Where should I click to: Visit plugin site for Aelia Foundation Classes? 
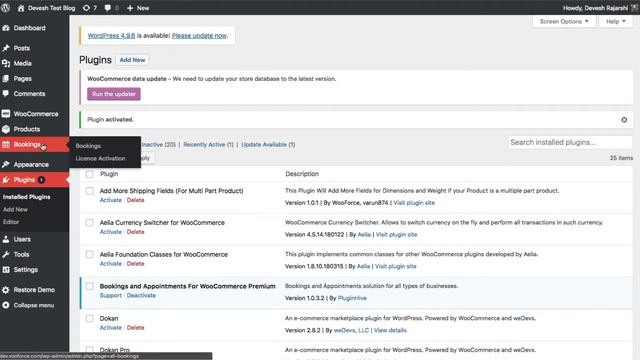(396, 266)
